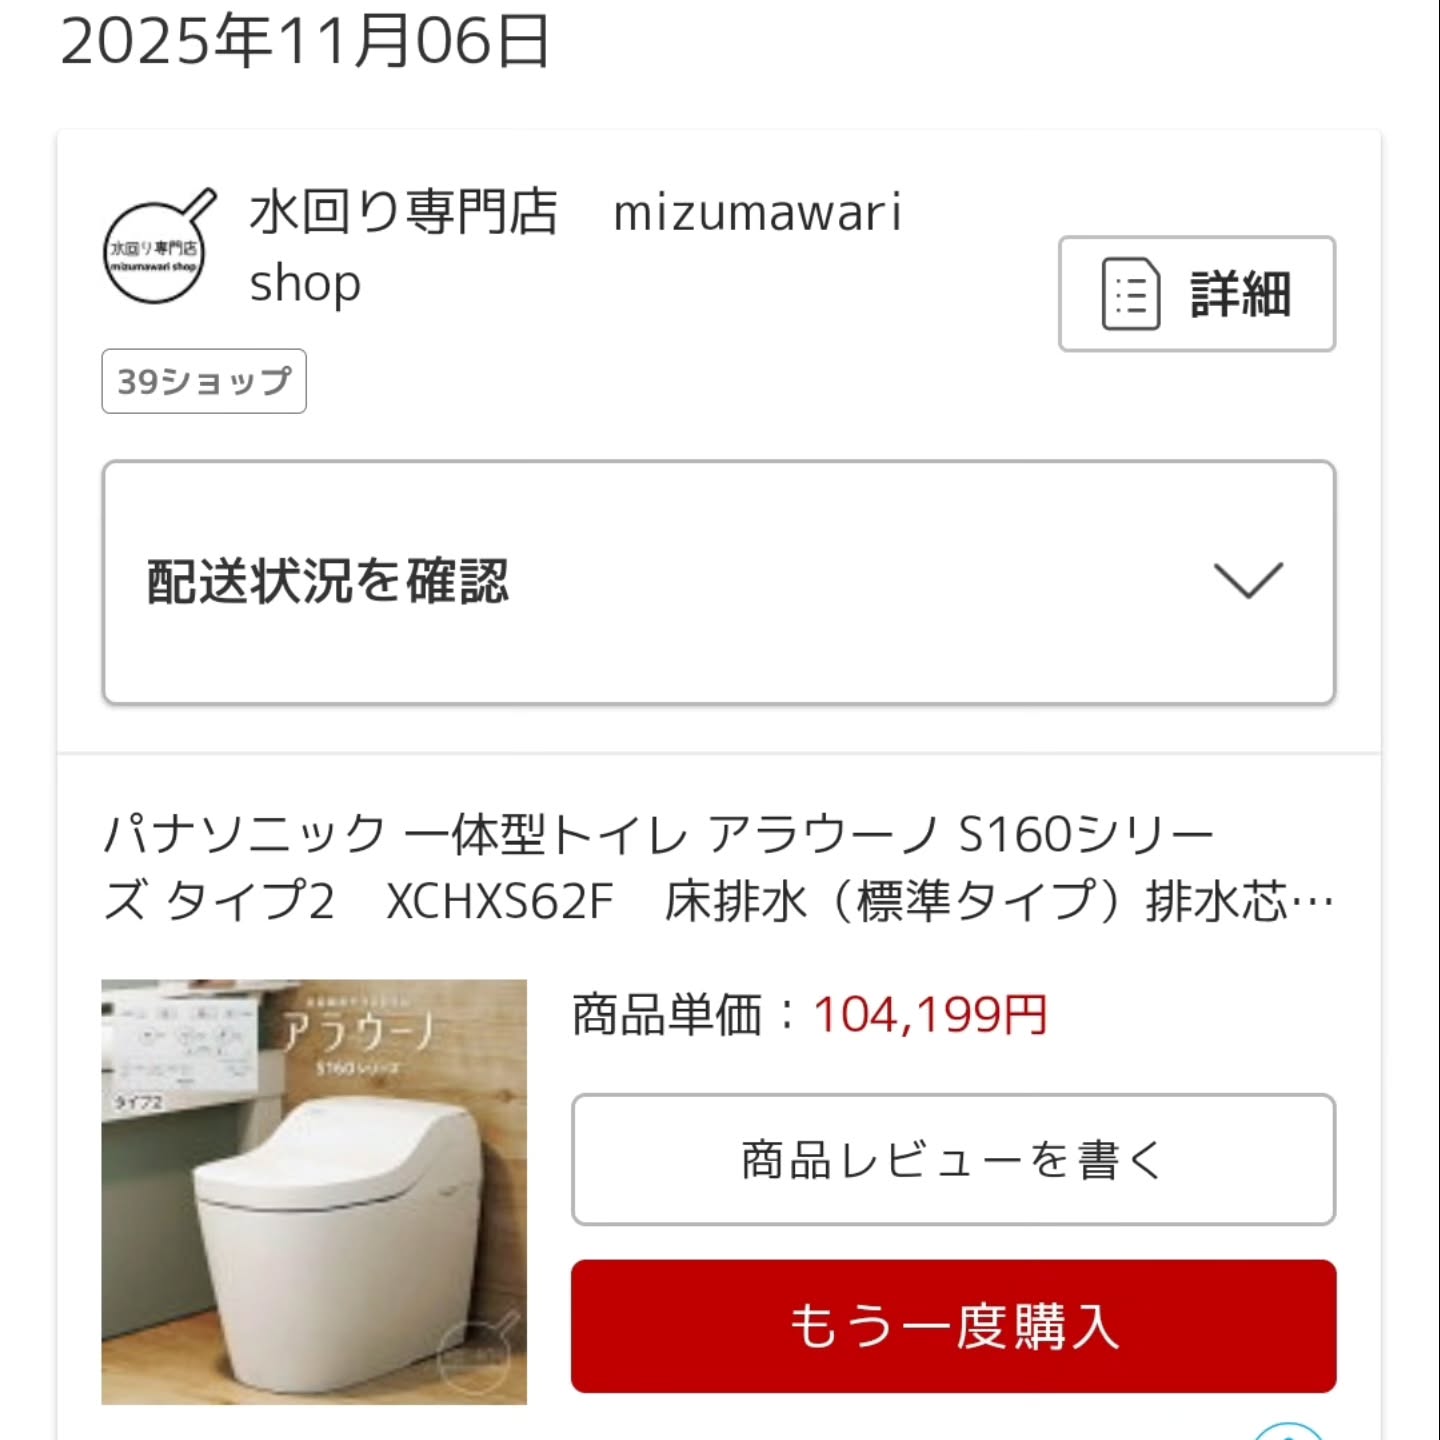Click the downward chevron in 配送状況を確認

pos(1248,580)
